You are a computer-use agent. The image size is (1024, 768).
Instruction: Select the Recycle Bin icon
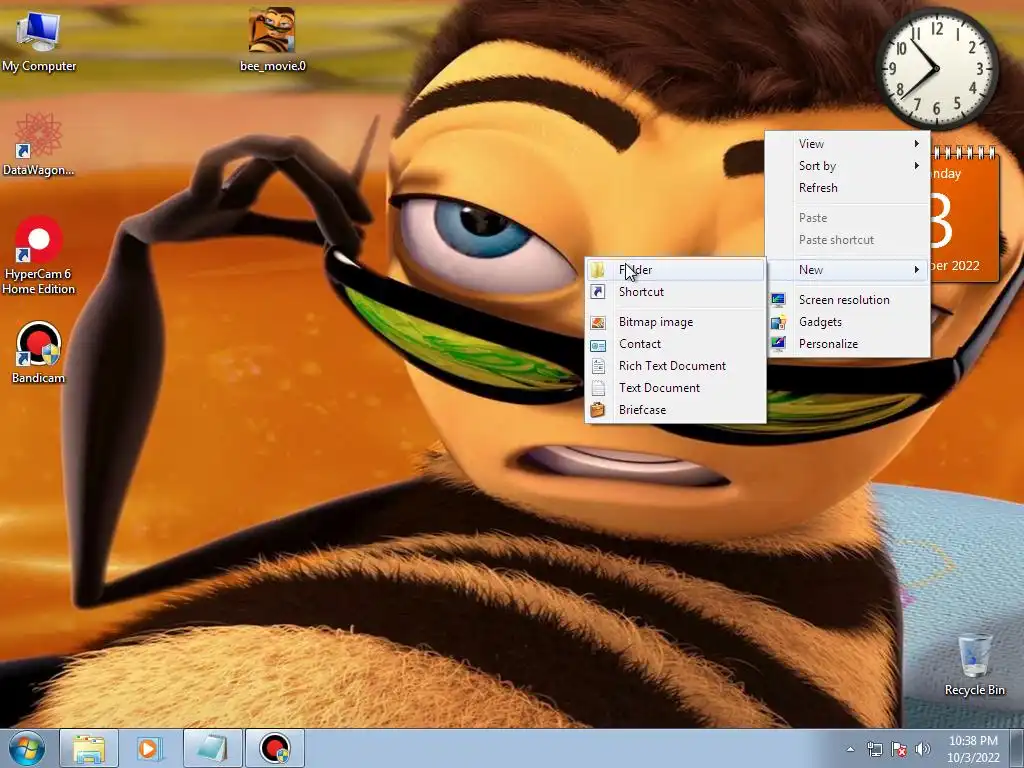[x=974, y=664]
